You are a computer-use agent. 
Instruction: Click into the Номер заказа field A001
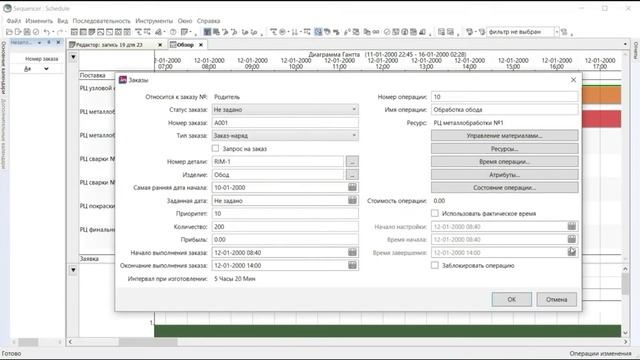[285, 122]
